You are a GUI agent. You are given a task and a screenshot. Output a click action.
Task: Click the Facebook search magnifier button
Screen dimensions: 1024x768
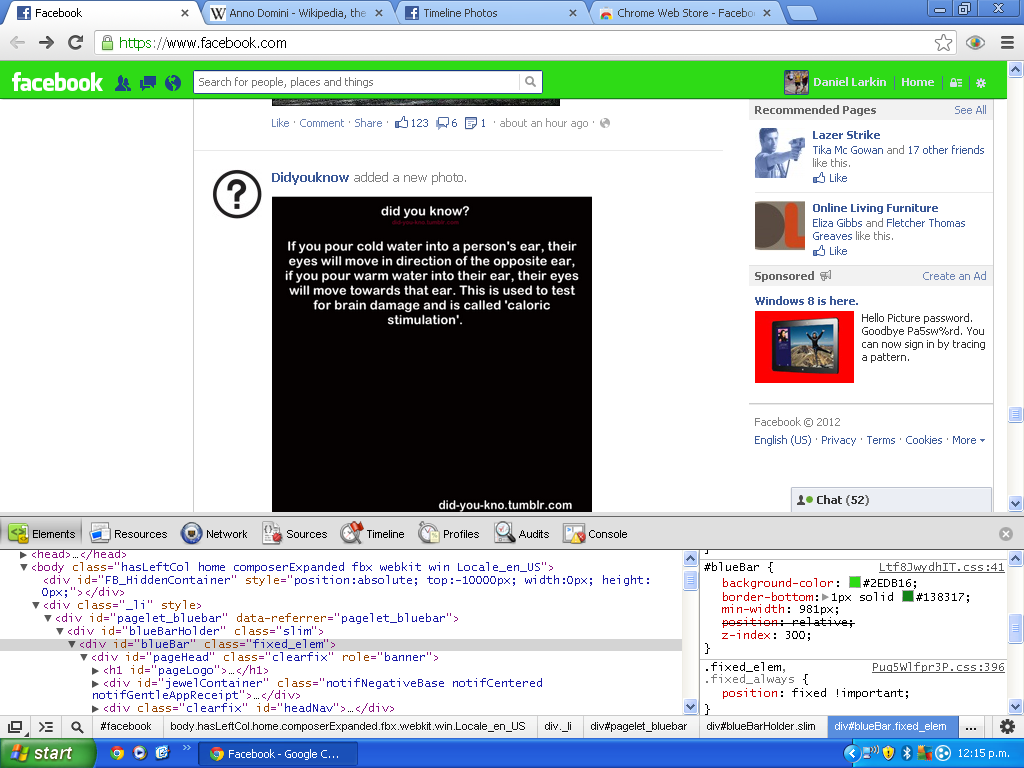pos(530,82)
